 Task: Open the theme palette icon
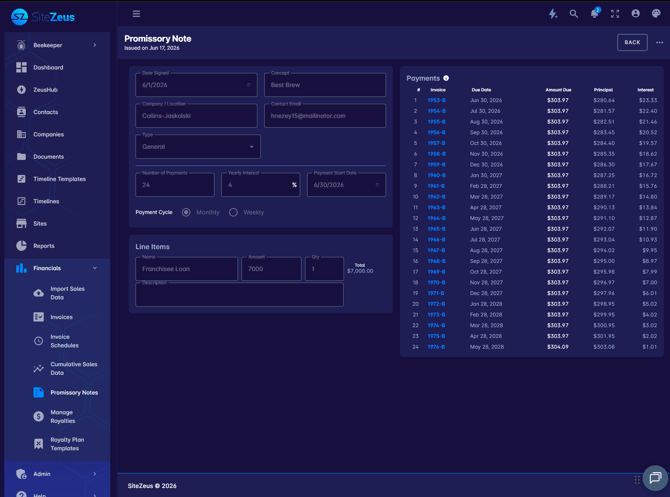point(656,14)
